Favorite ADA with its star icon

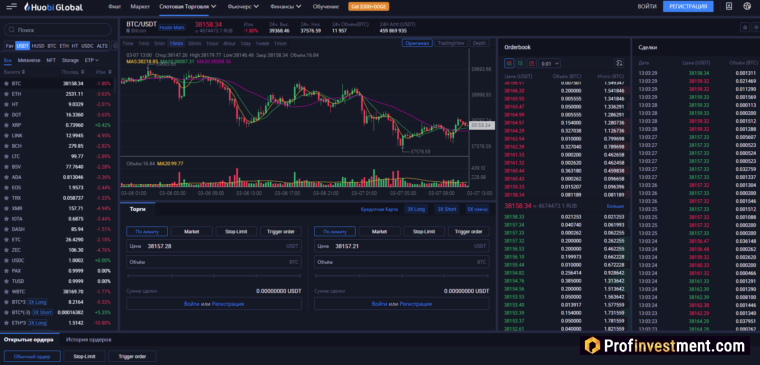coord(6,177)
